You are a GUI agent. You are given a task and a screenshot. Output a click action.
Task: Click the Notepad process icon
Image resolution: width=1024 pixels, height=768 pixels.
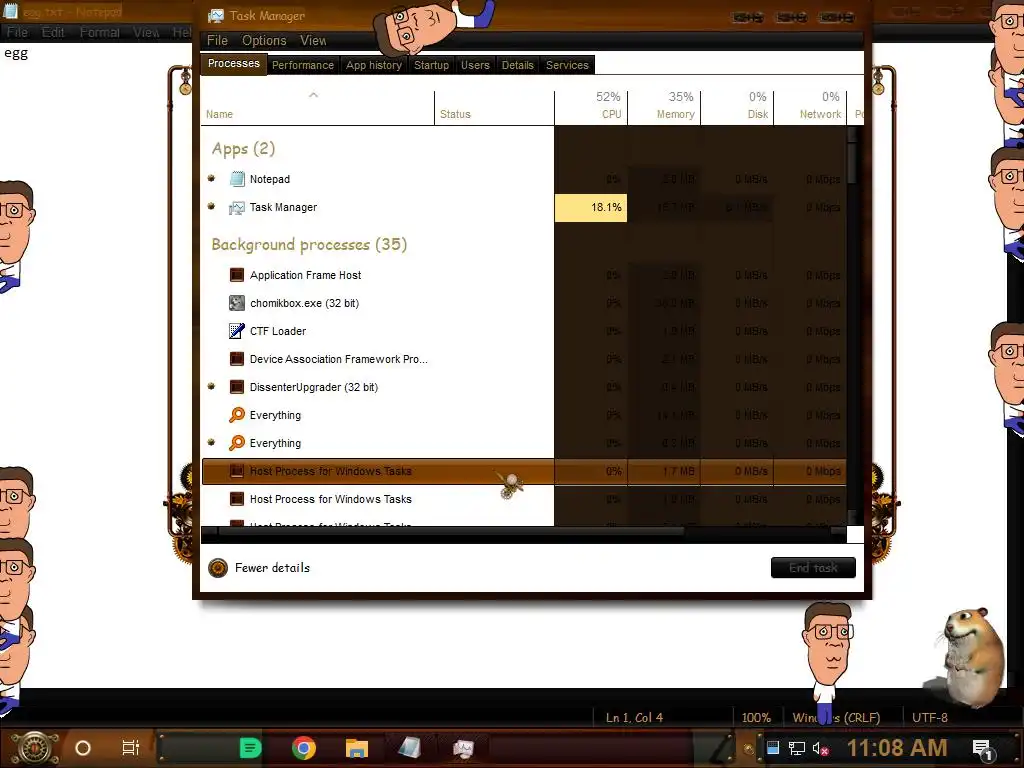pos(237,179)
